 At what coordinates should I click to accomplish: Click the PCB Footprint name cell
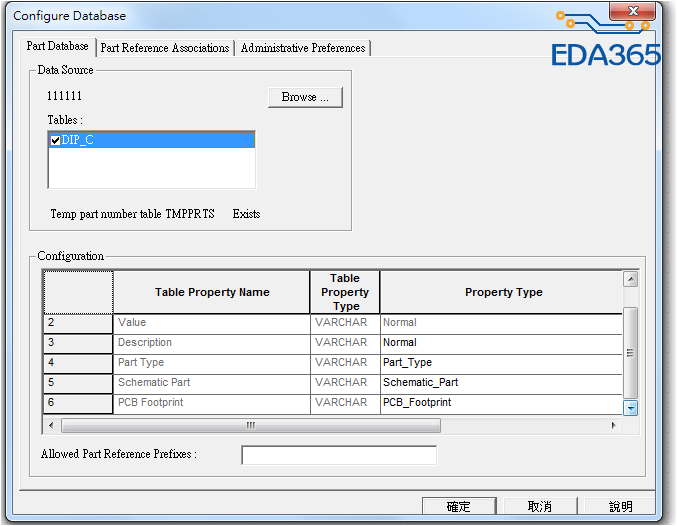(x=212, y=403)
